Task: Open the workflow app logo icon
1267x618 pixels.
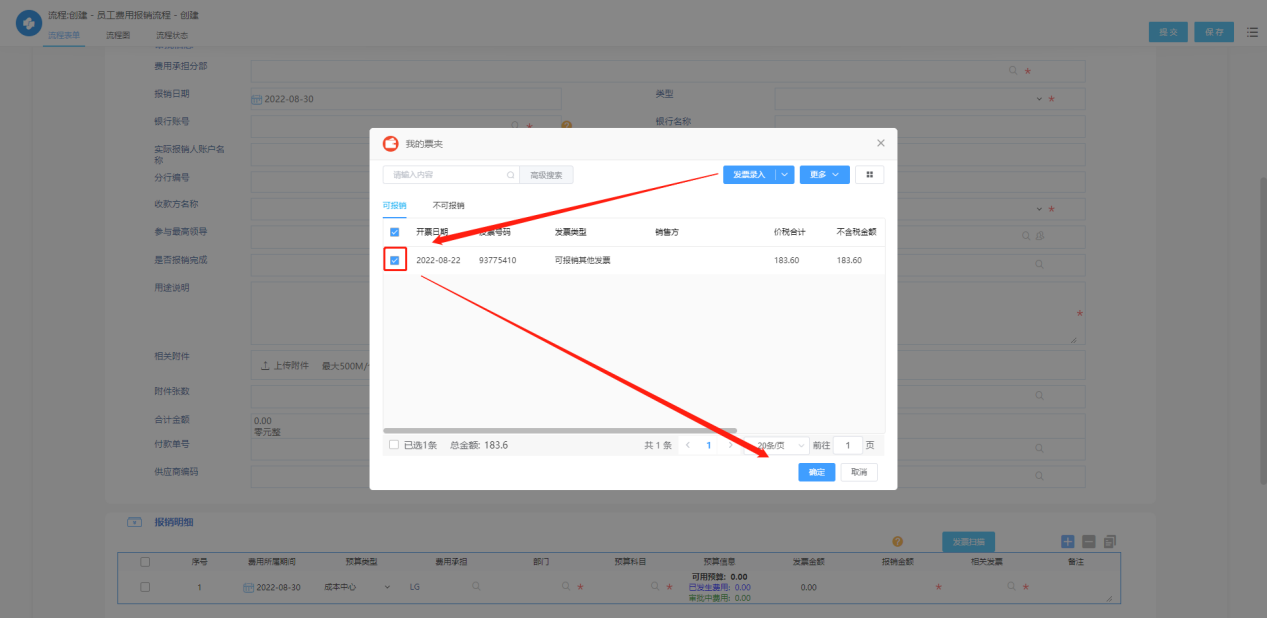Action: click(x=29, y=25)
